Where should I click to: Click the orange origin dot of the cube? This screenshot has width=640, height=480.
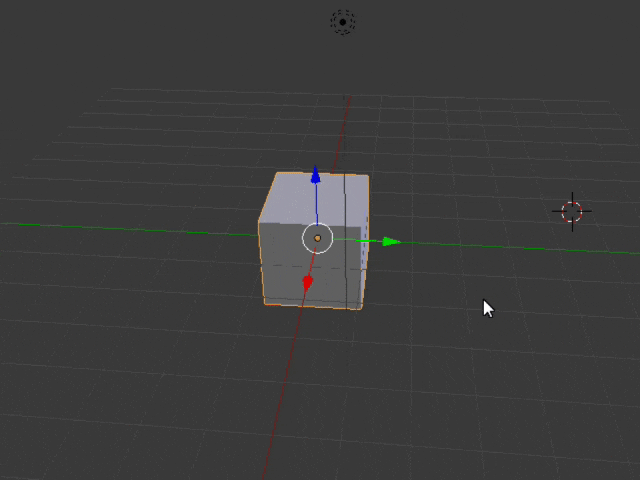pos(318,238)
